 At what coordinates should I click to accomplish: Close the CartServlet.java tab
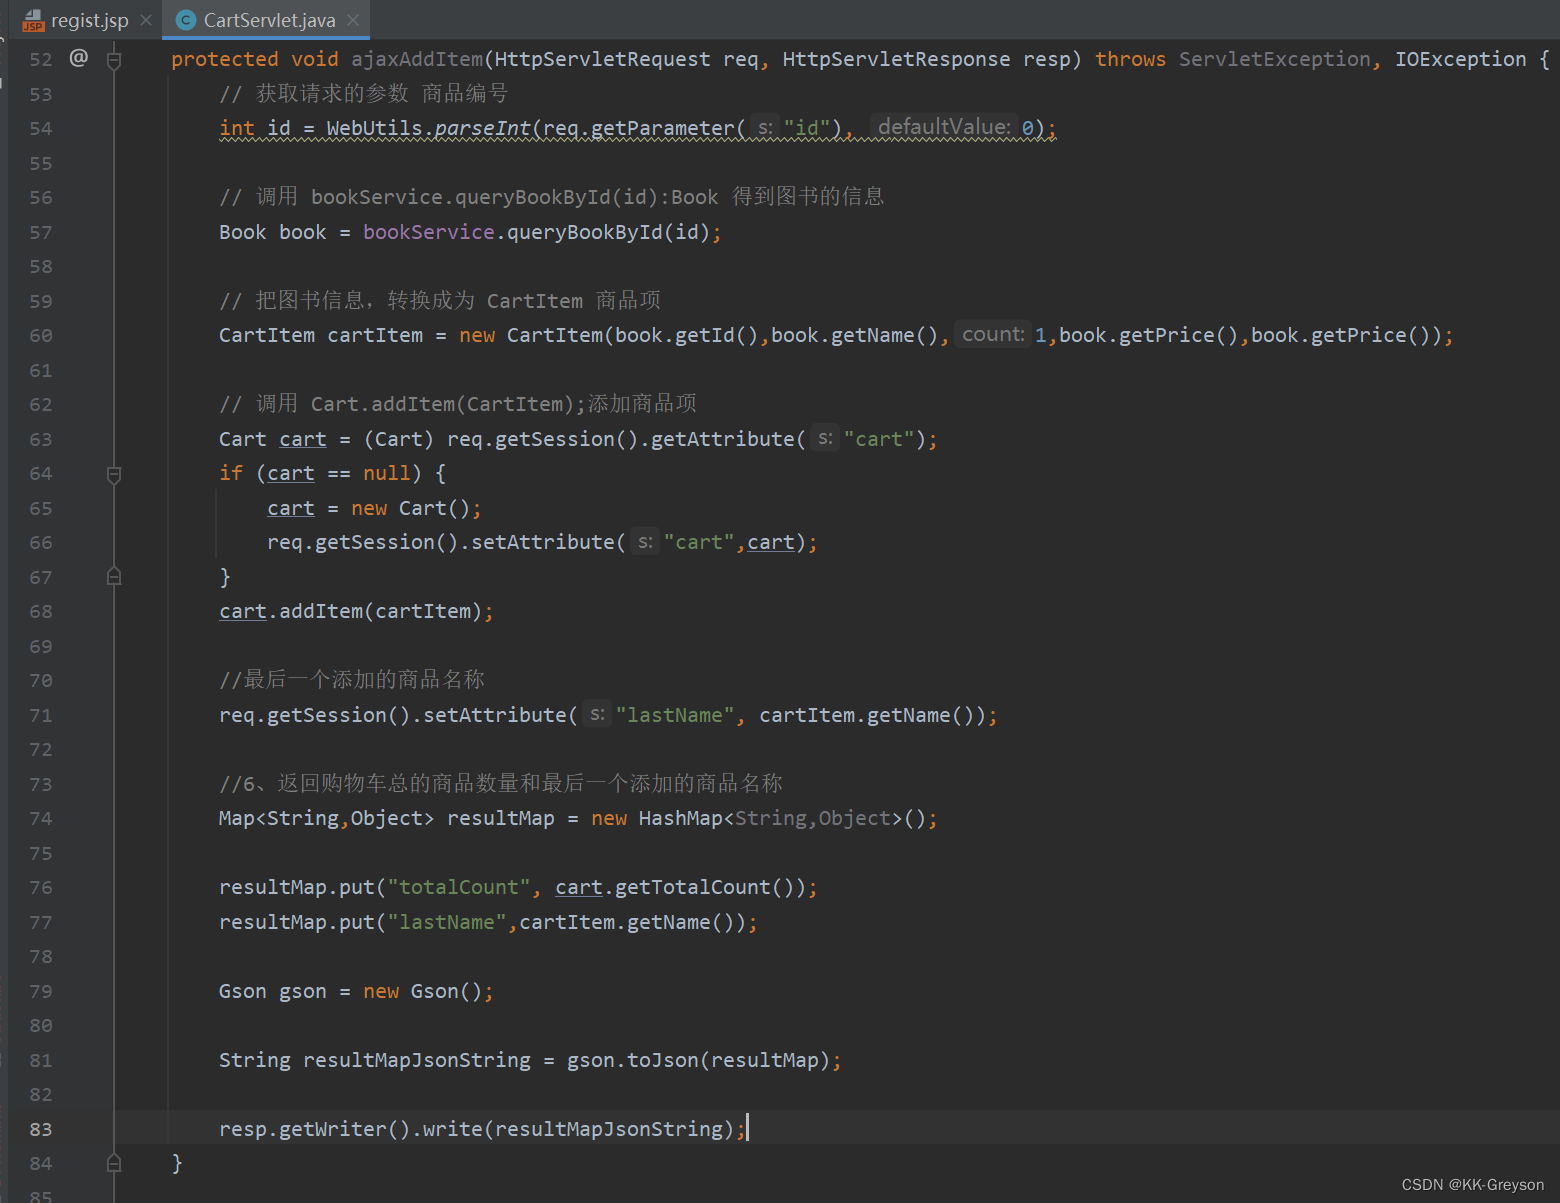pyautogui.click(x=353, y=20)
